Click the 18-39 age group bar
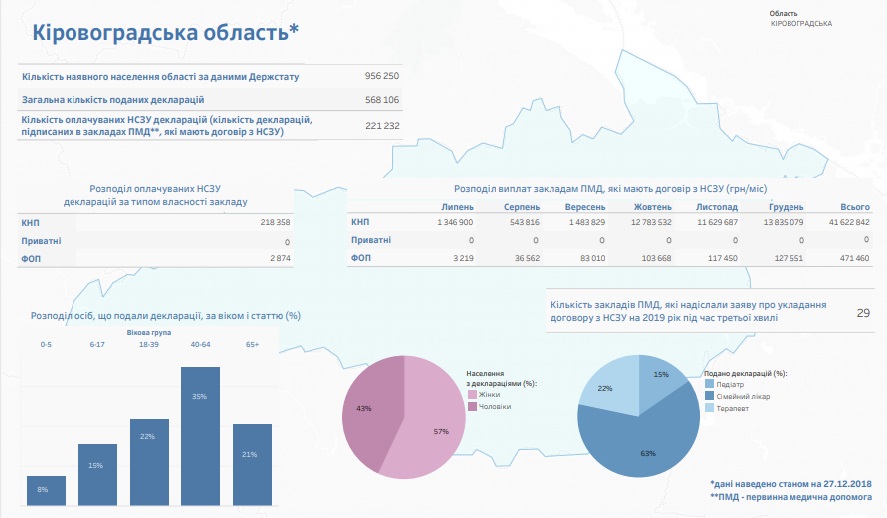887x518 pixels. coord(149,462)
